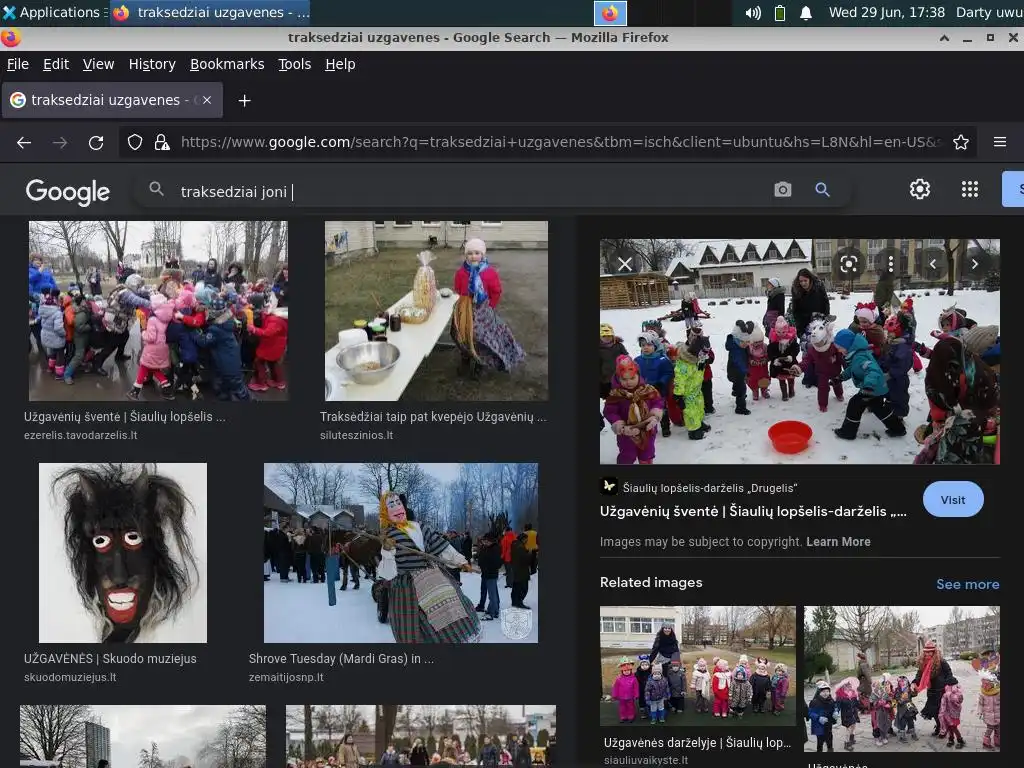Image resolution: width=1024 pixels, height=768 pixels.
Task: Click the blue search magnifier button
Action: (x=822, y=189)
